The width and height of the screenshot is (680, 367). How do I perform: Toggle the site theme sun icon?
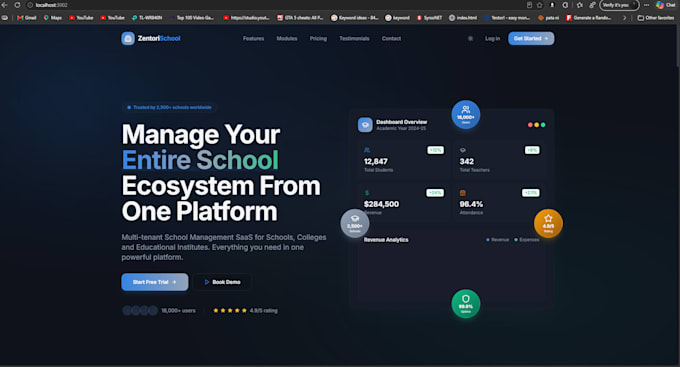[x=471, y=39]
